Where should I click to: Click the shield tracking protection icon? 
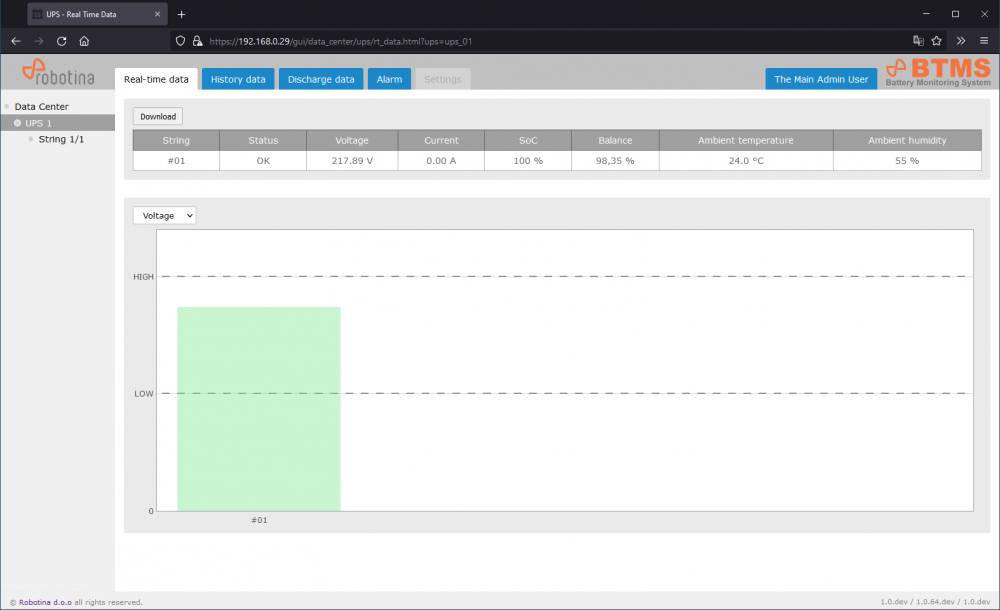click(x=180, y=41)
